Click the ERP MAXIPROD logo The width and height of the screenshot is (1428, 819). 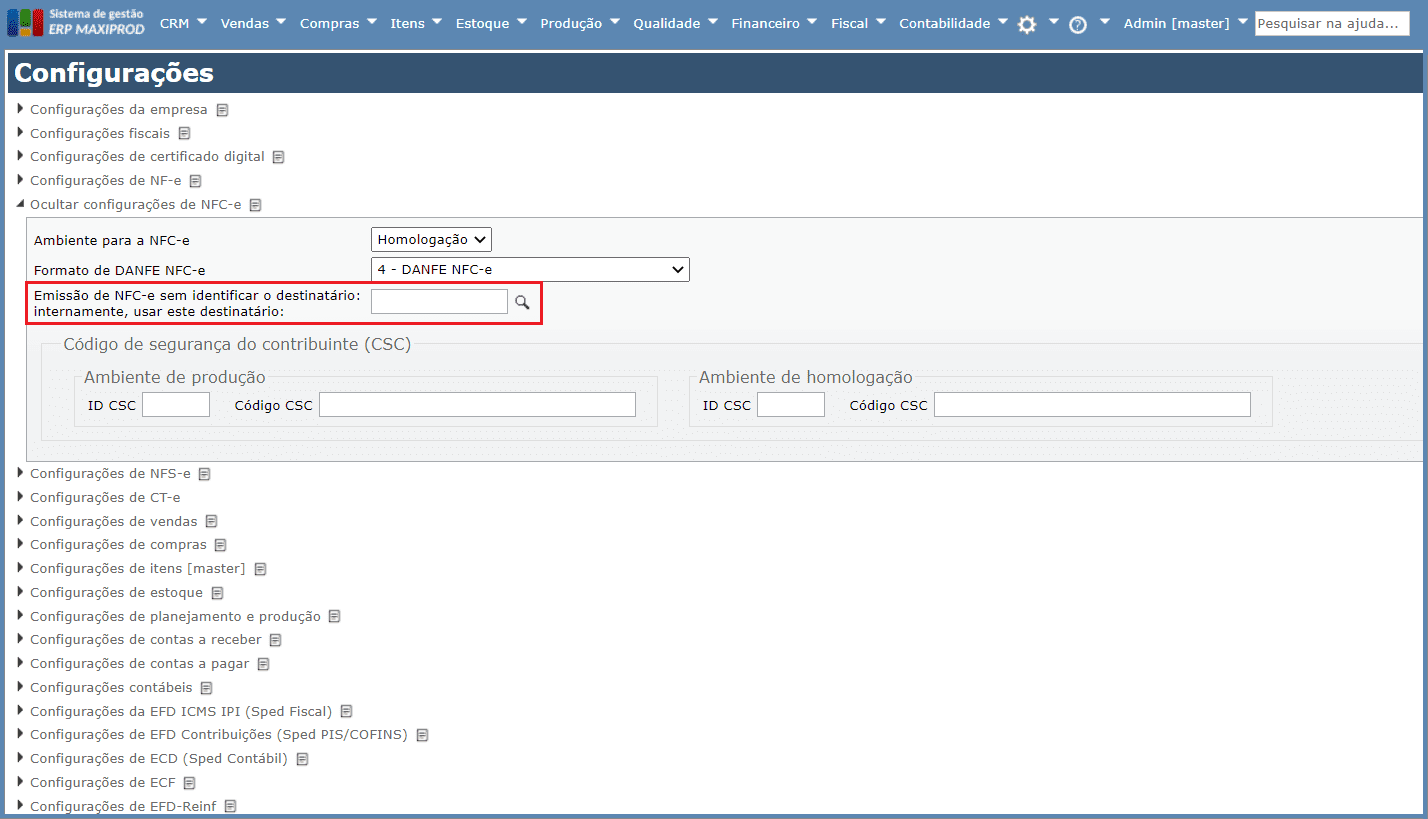tap(76, 23)
